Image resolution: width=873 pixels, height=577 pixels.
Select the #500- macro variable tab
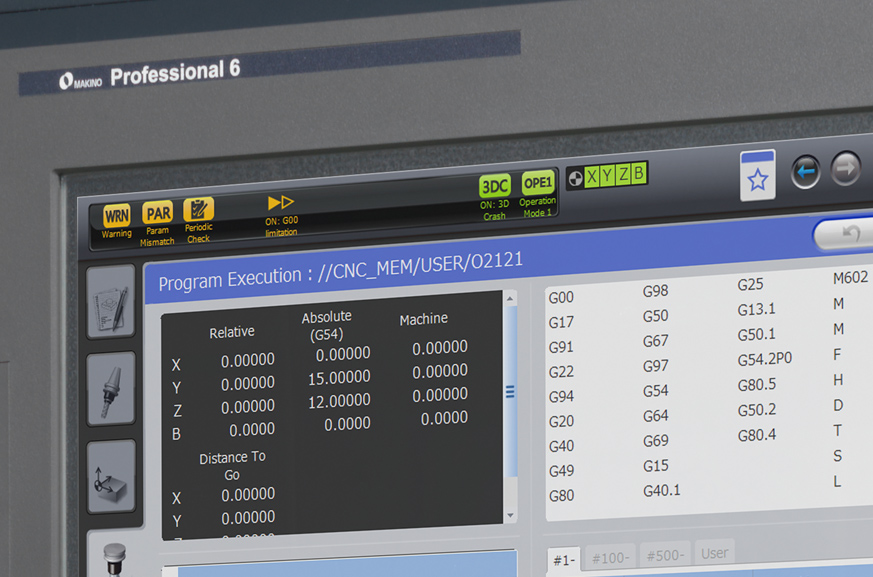664,554
